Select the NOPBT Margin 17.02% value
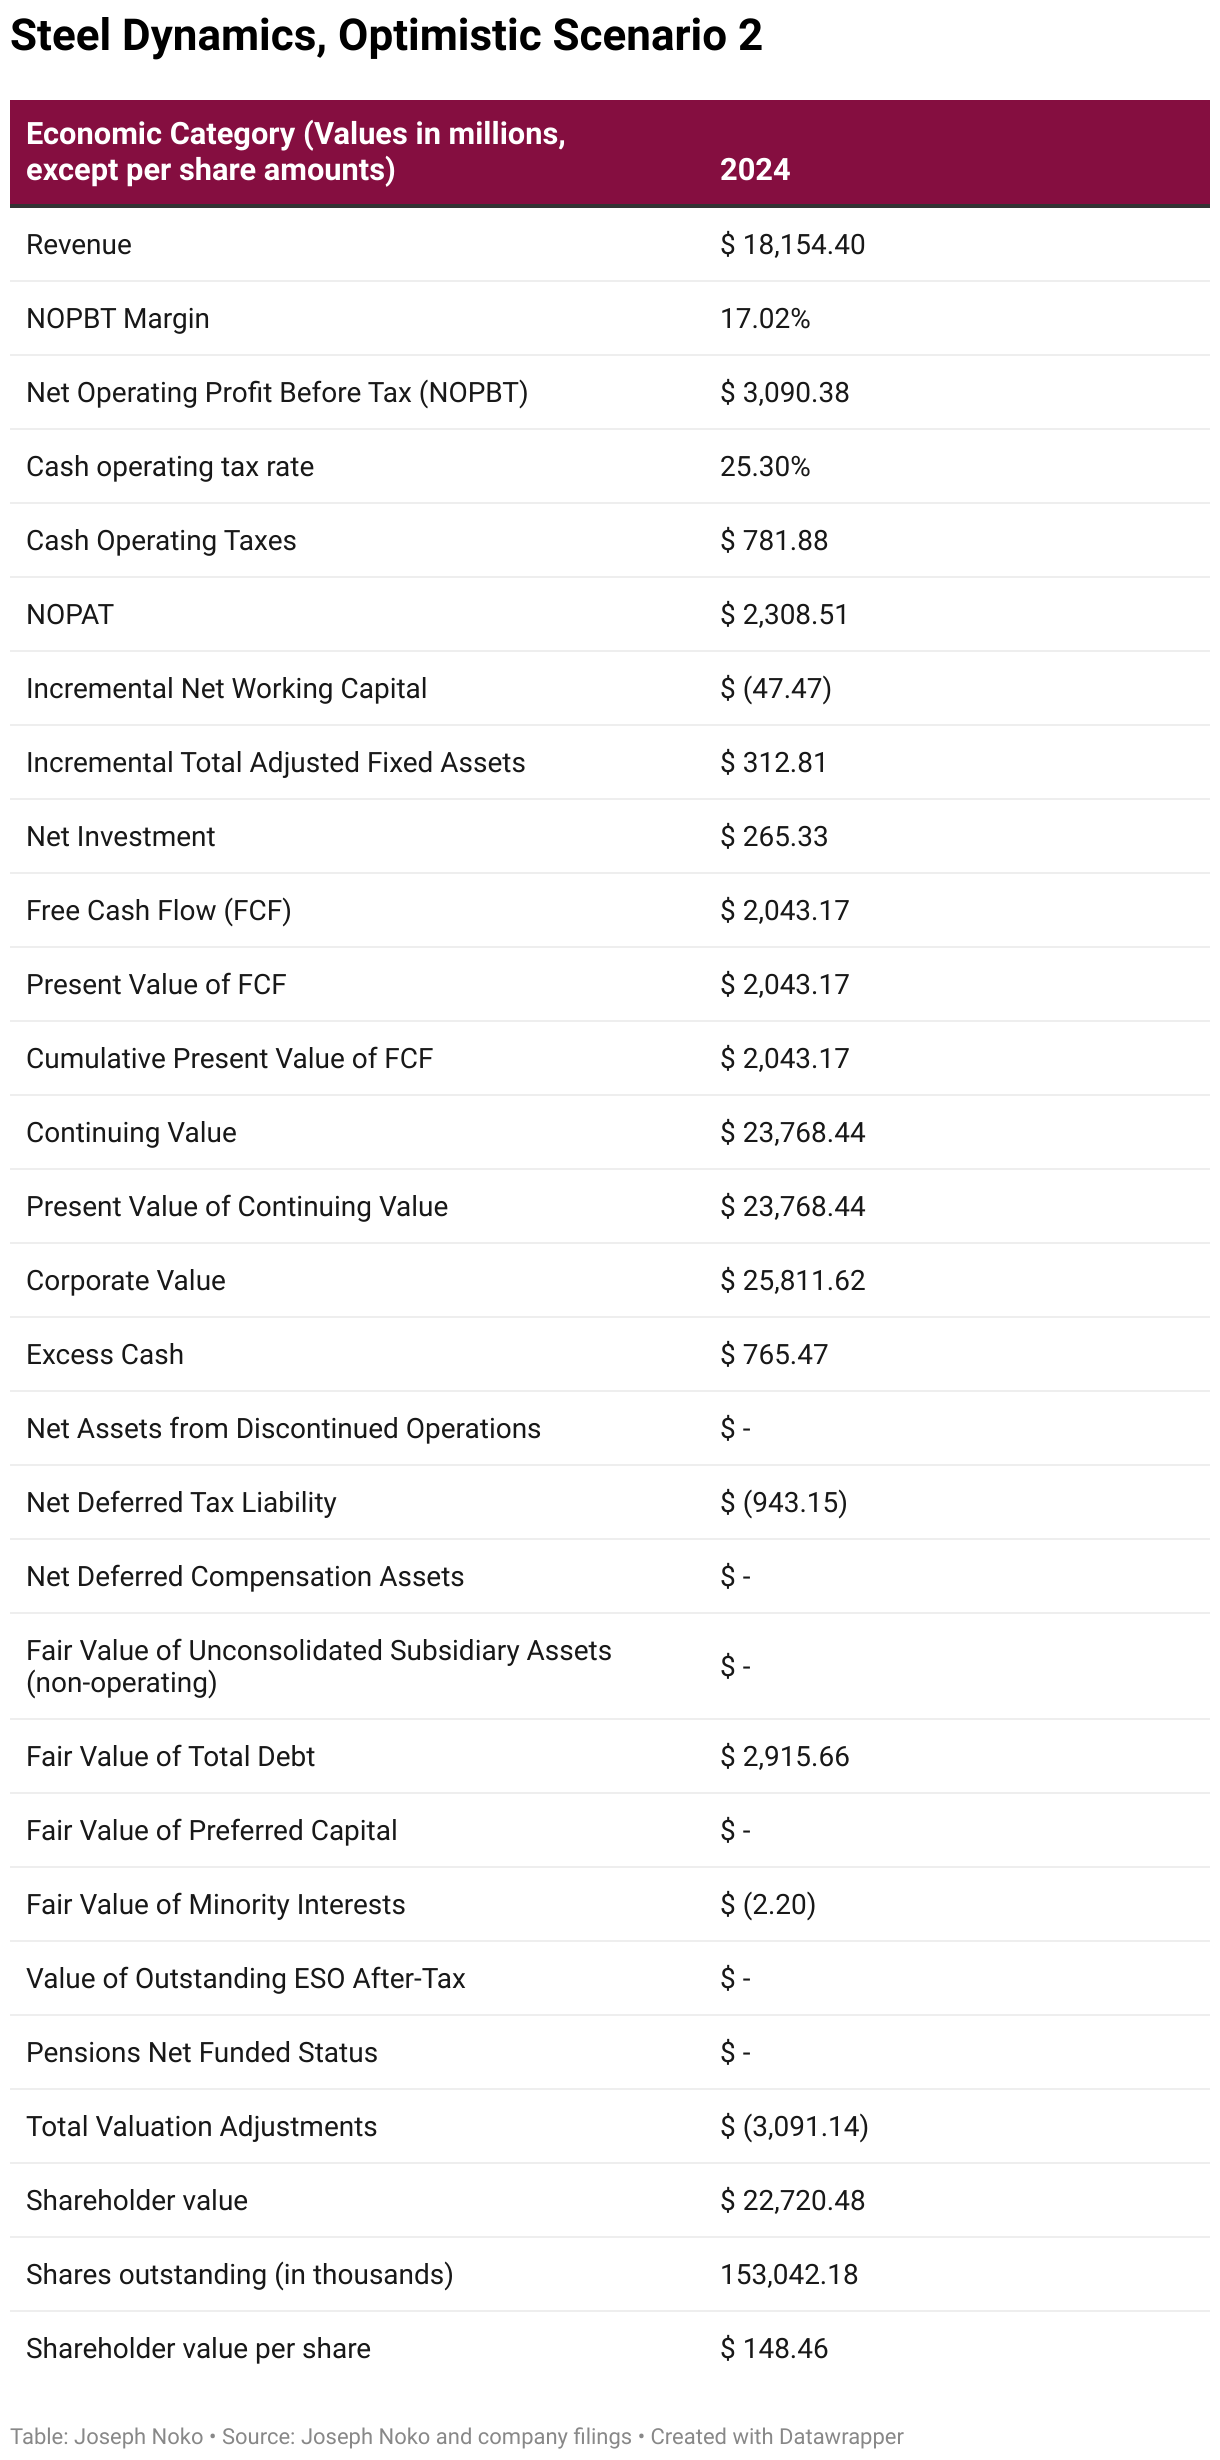Screen dimensions: 1220x2460 coord(765,319)
